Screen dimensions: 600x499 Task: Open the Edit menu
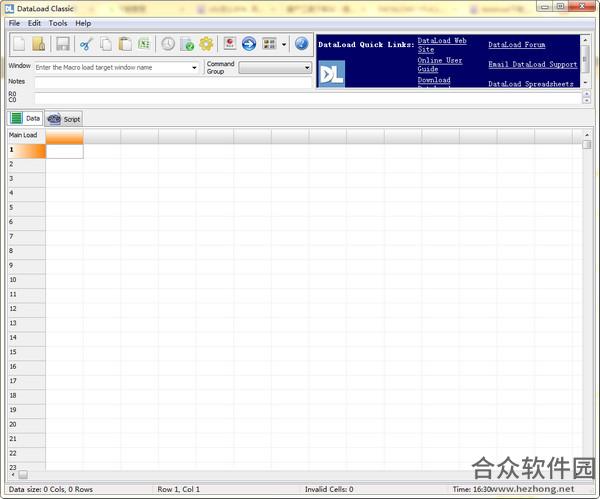pos(34,23)
